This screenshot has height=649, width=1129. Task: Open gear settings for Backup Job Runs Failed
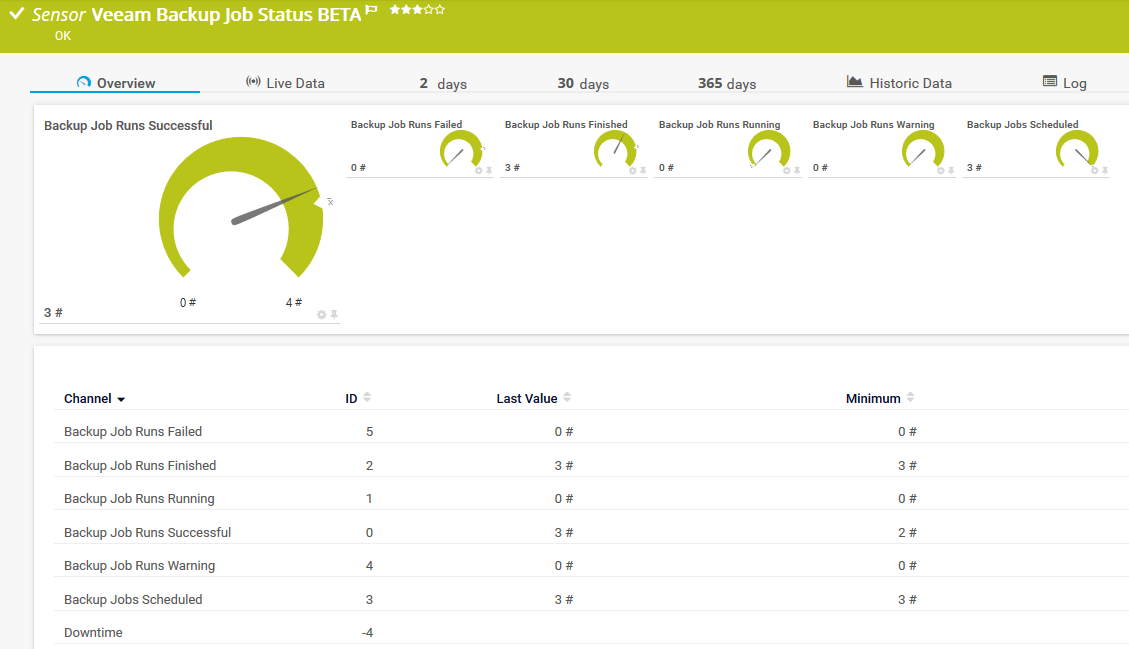[x=478, y=170]
